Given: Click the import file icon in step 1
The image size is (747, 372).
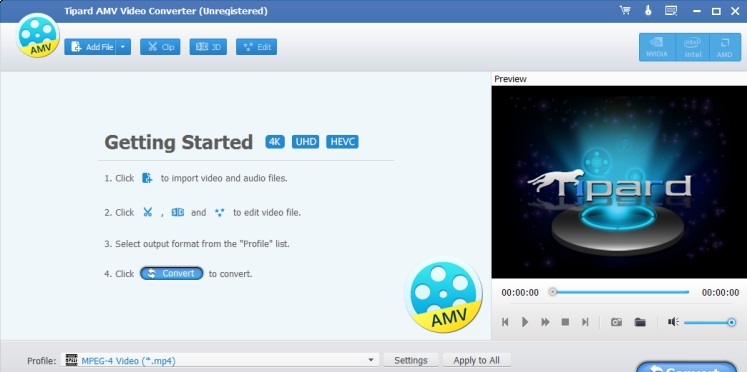Looking at the screenshot, I should [147, 178].
